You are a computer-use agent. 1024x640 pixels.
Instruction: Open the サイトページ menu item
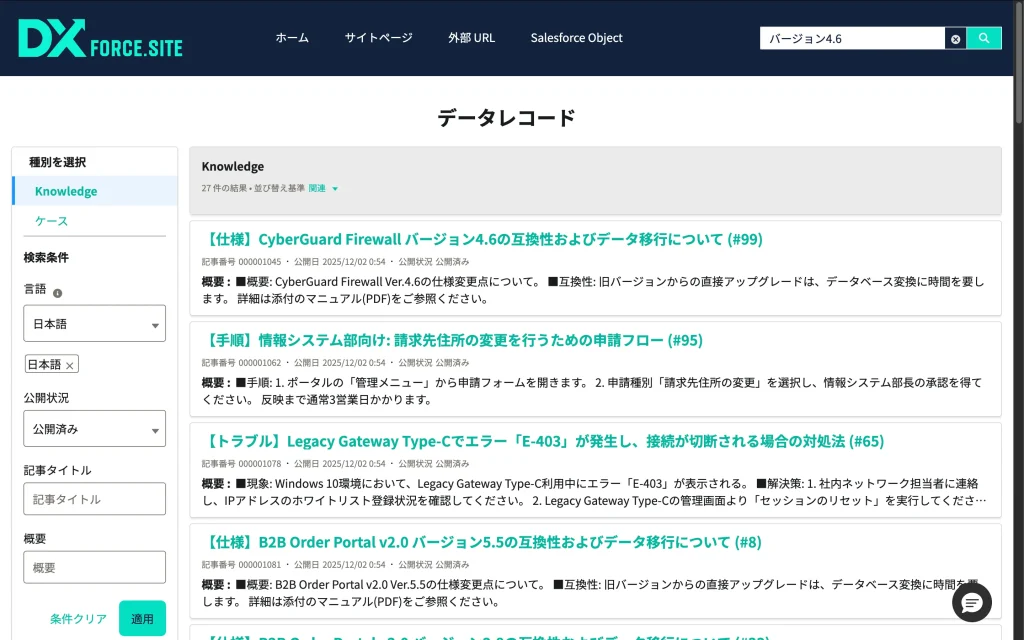click(x=378, y=38)
